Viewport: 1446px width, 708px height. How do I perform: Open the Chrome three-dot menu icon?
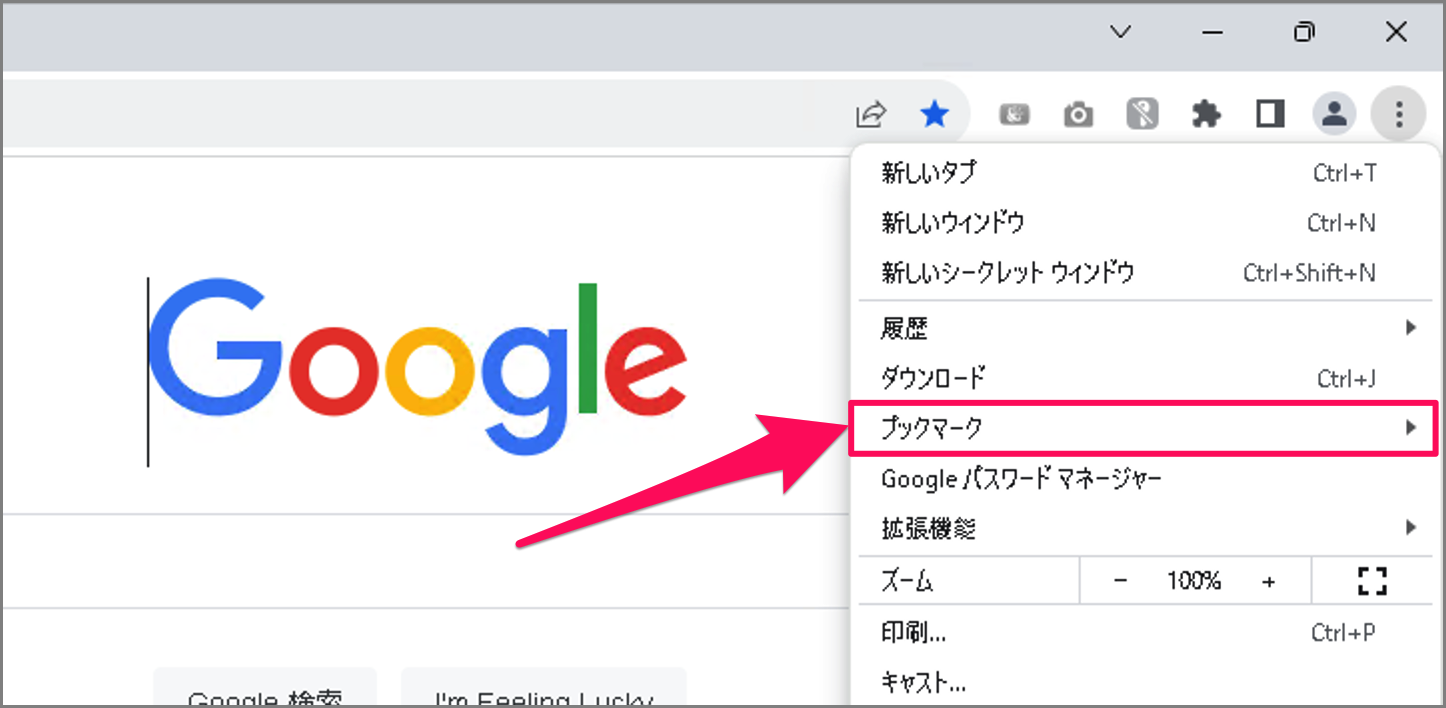pos(1397,113)
